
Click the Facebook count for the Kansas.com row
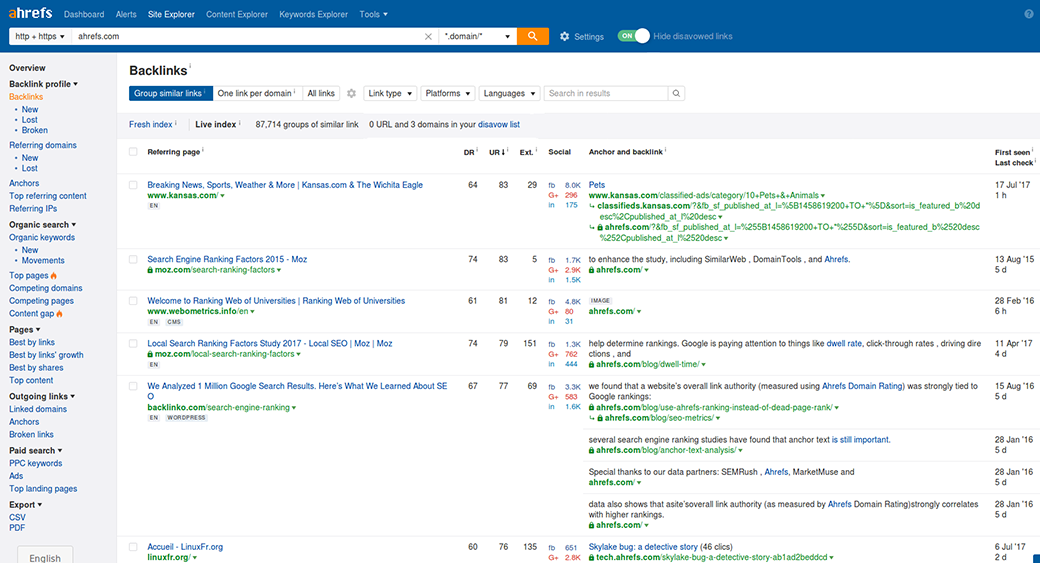coord(572,185)
